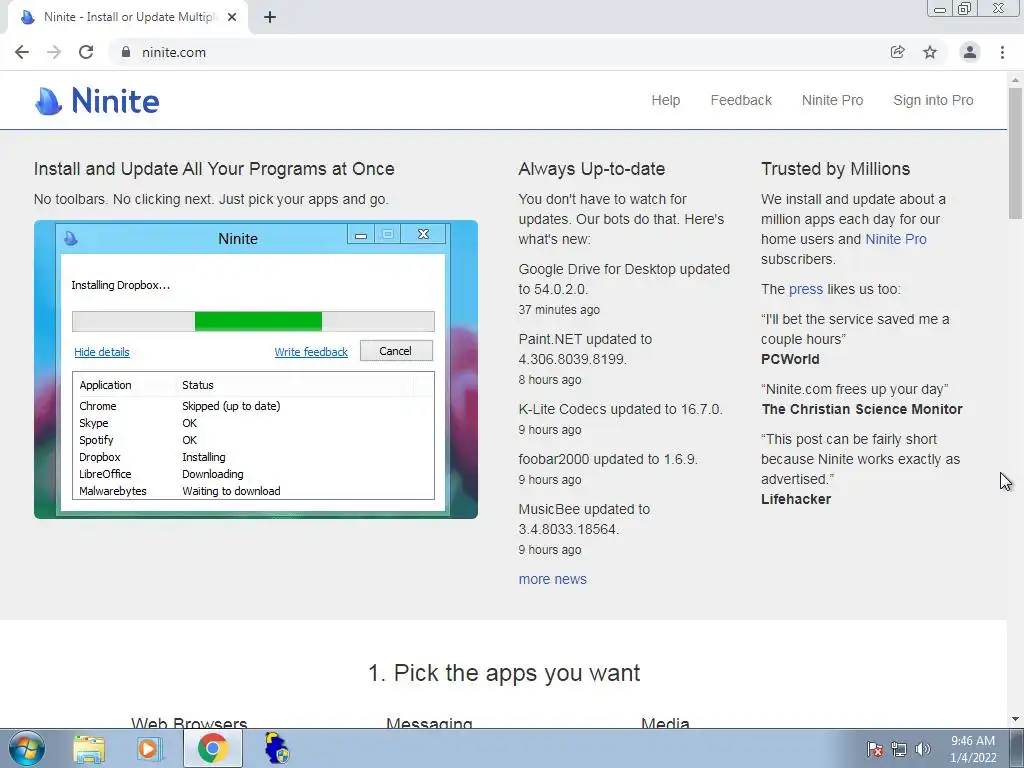
Task: Click 'The Christian Science Monitor' attribution
Action: [x=862, y=409]
